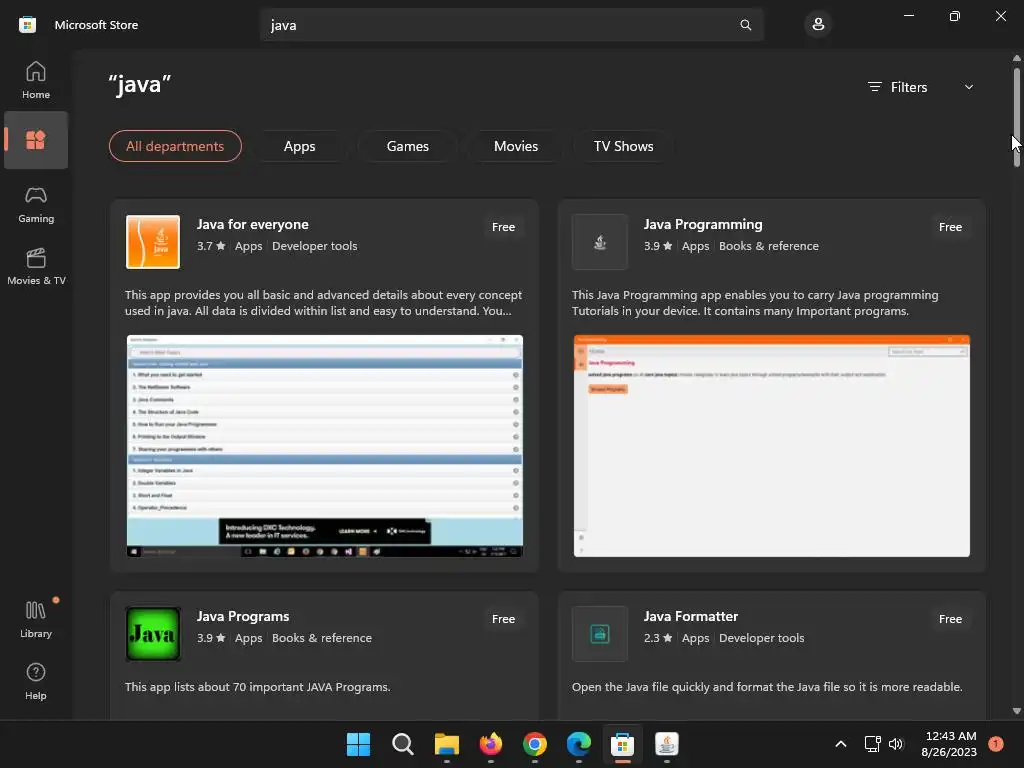Screen dimensions: 1024x768
Task: Click Free button for Java for everyone
Action: click(504, 227)
